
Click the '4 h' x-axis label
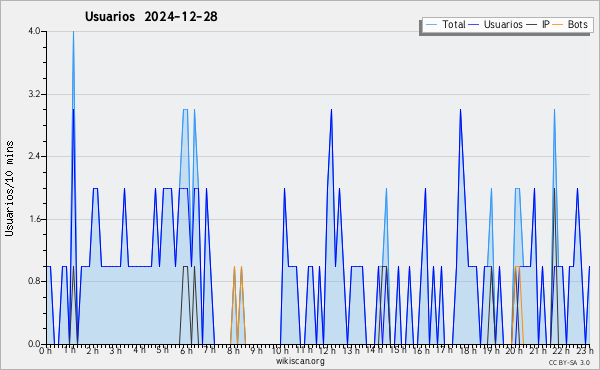[139, 350]
